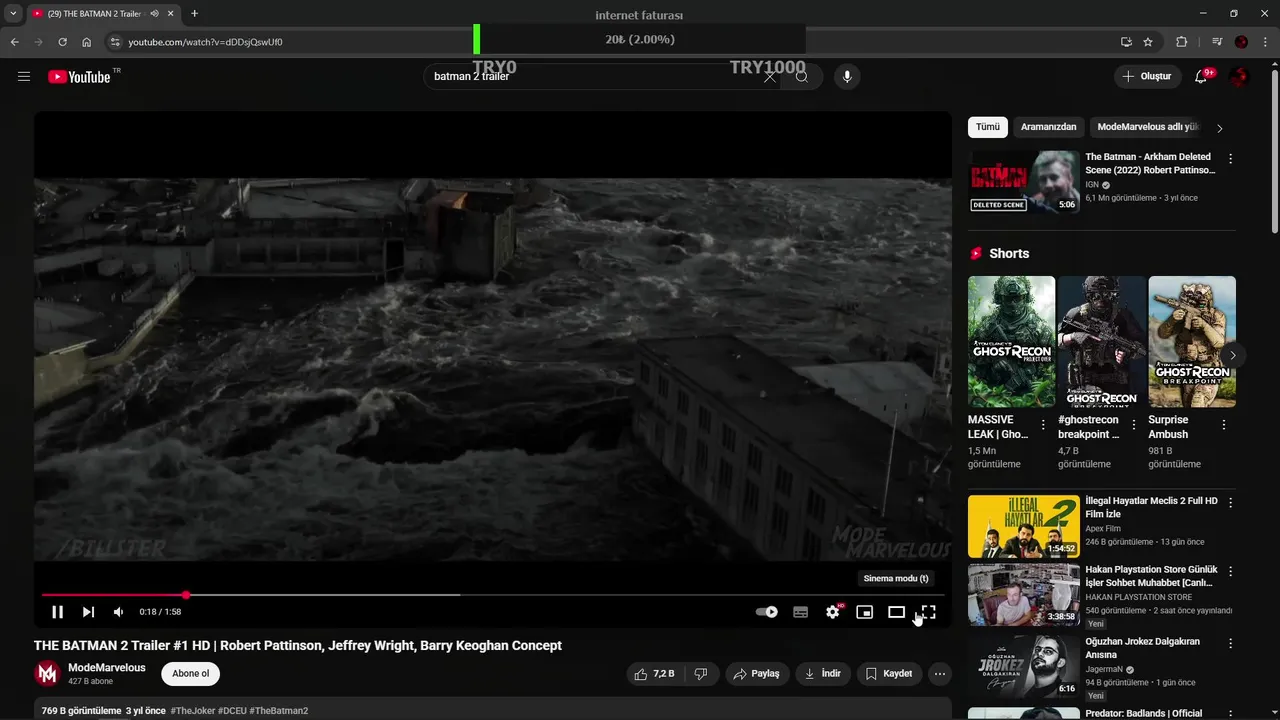
Task: Click the Oluştur create button
Action: click(1147, 76)
